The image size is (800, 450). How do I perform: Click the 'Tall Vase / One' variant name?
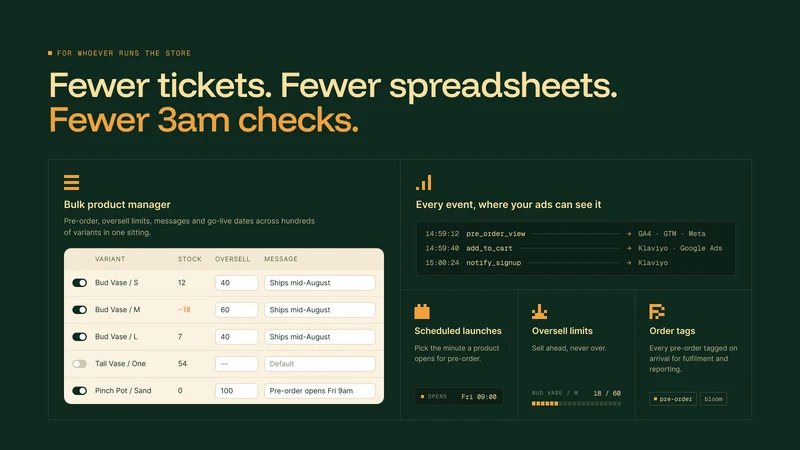(120, 364)
